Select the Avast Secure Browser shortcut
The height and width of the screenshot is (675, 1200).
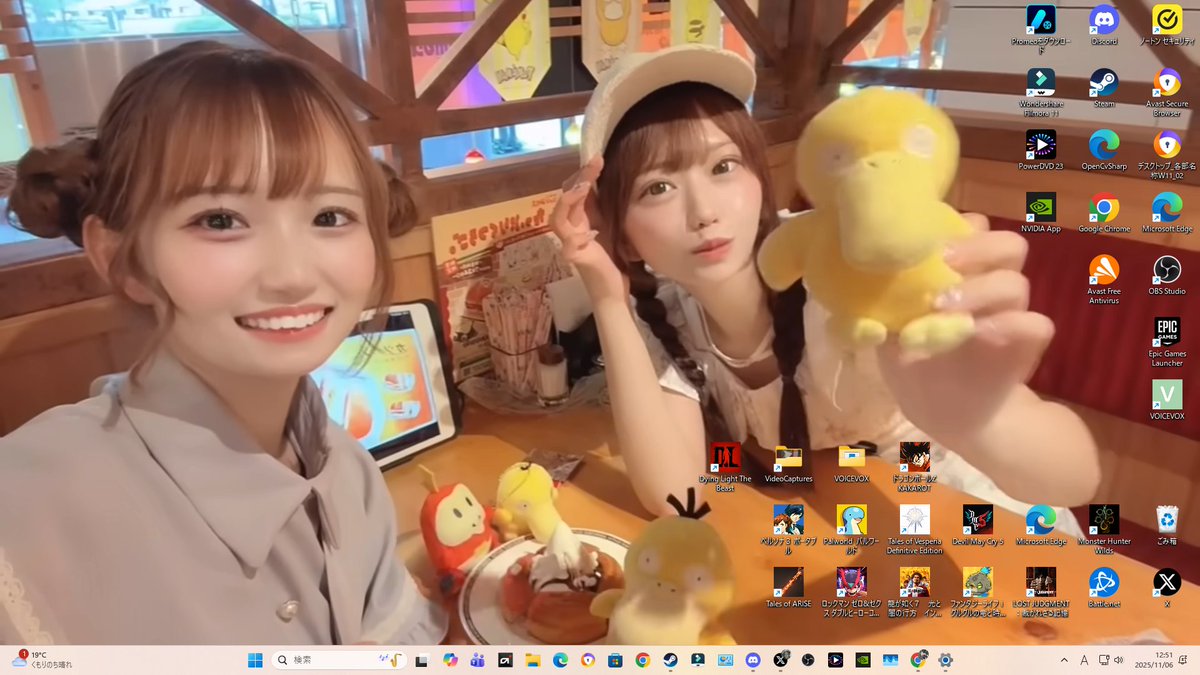1166,92
